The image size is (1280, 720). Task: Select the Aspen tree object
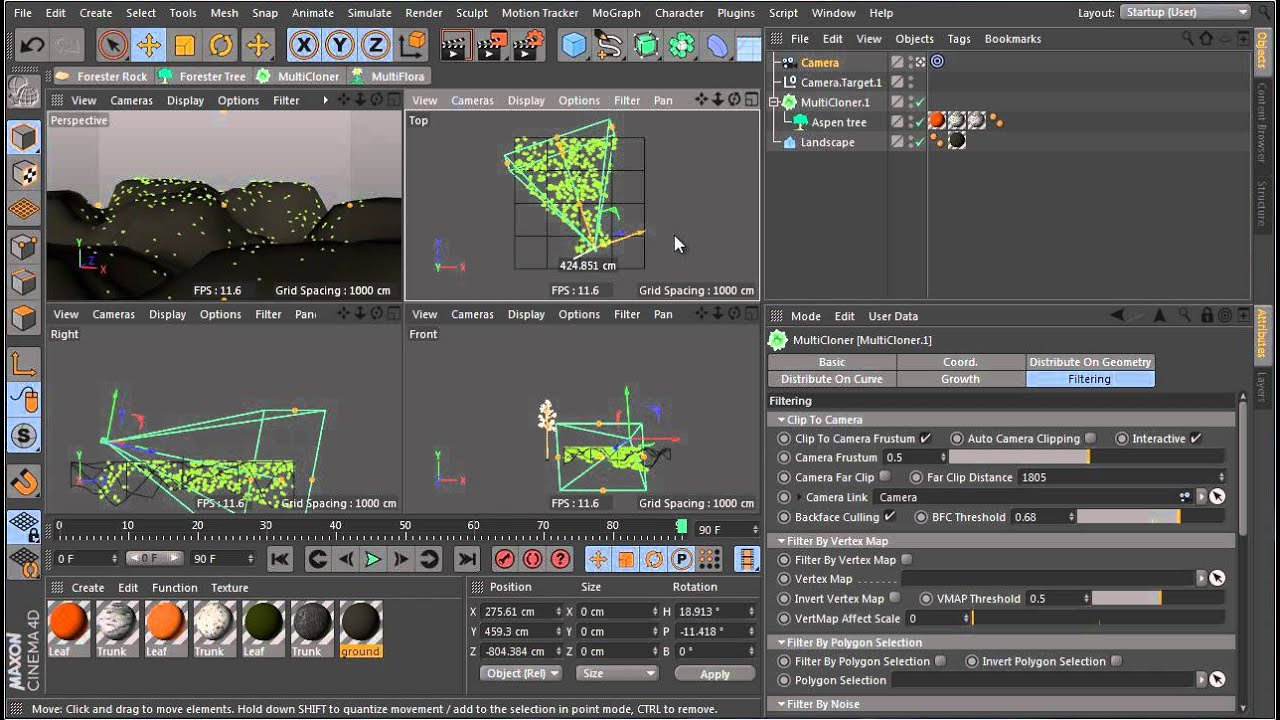tap(838, 122)
